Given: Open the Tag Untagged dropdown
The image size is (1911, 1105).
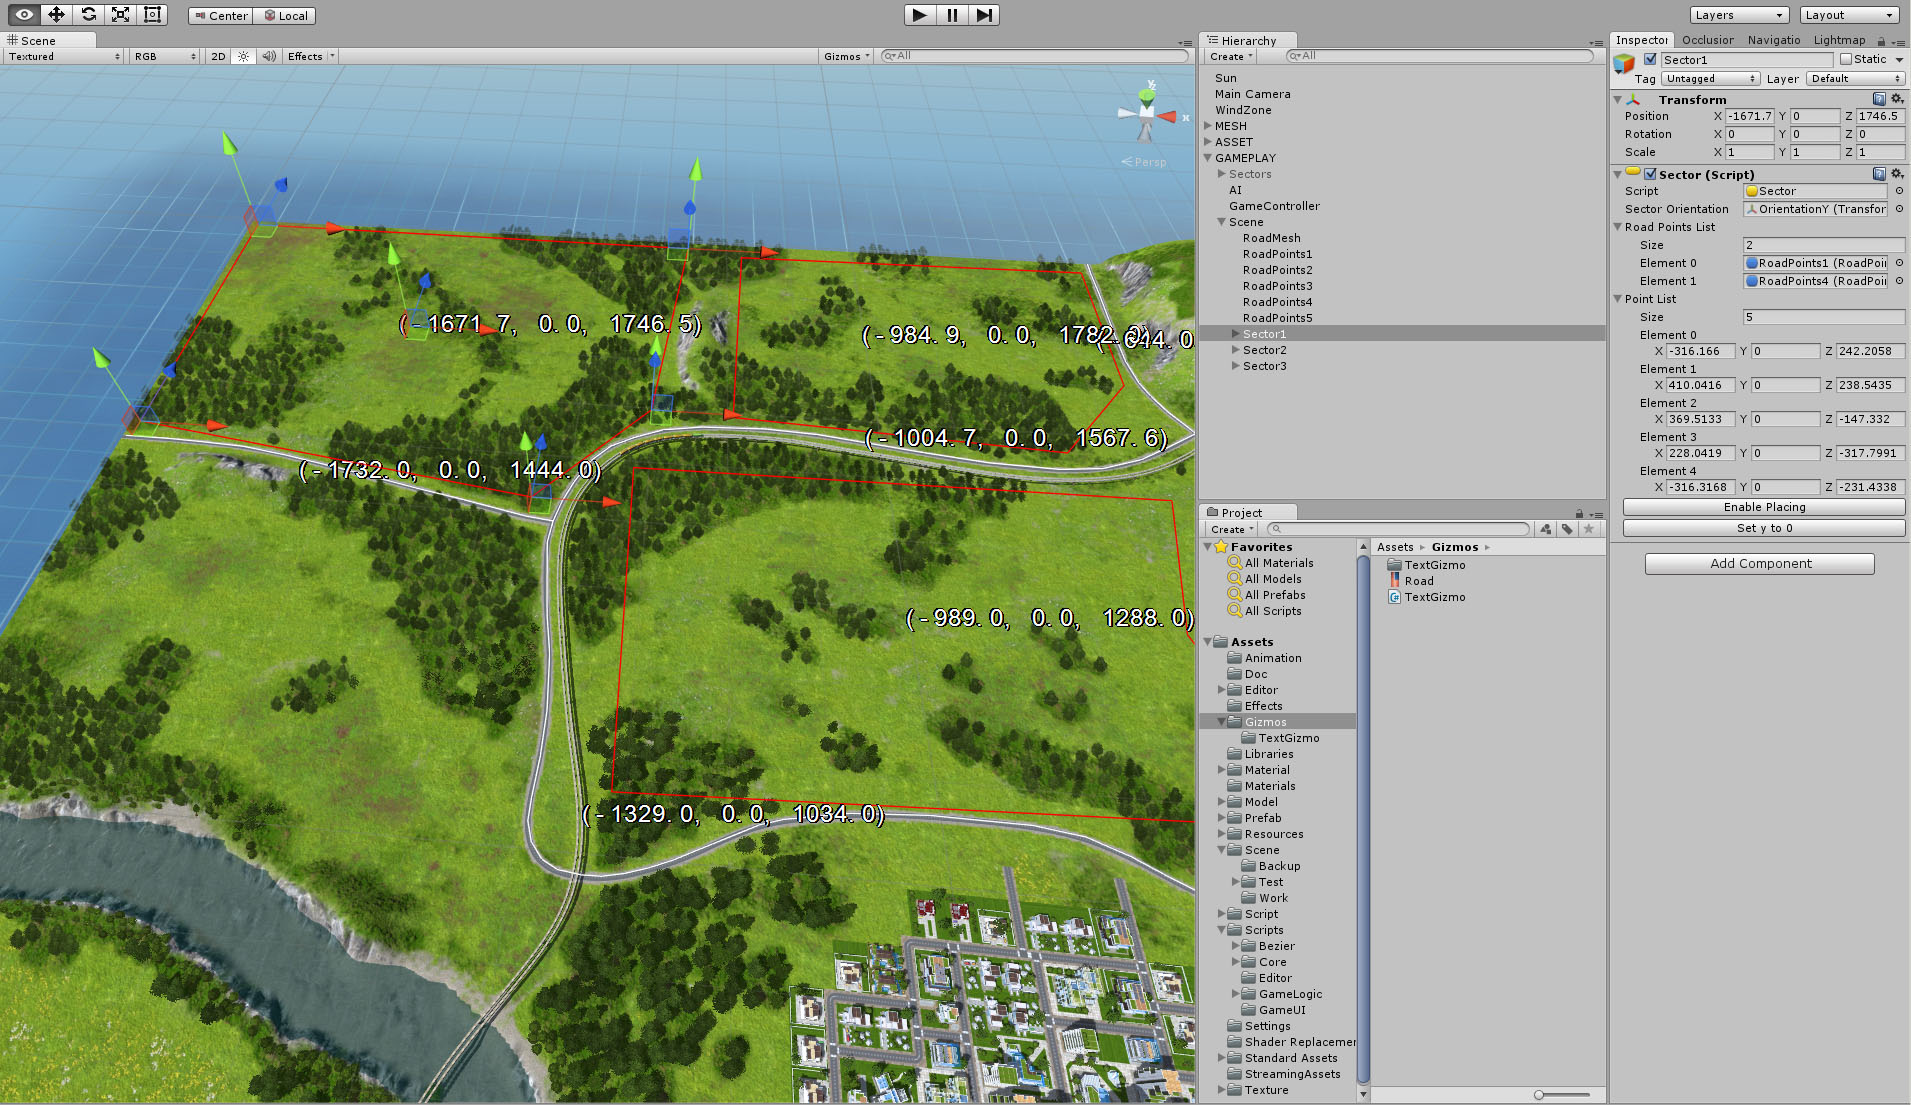Looking at the screenshot, I should pos(1710,78).
